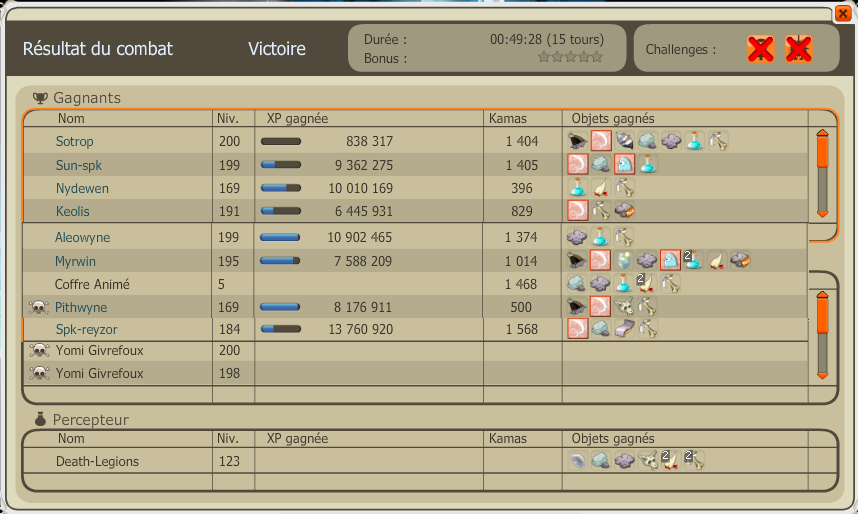858x514 pixels.
Task: Select the animal skull item in Death-Legions' row
Action: [647, 461]
